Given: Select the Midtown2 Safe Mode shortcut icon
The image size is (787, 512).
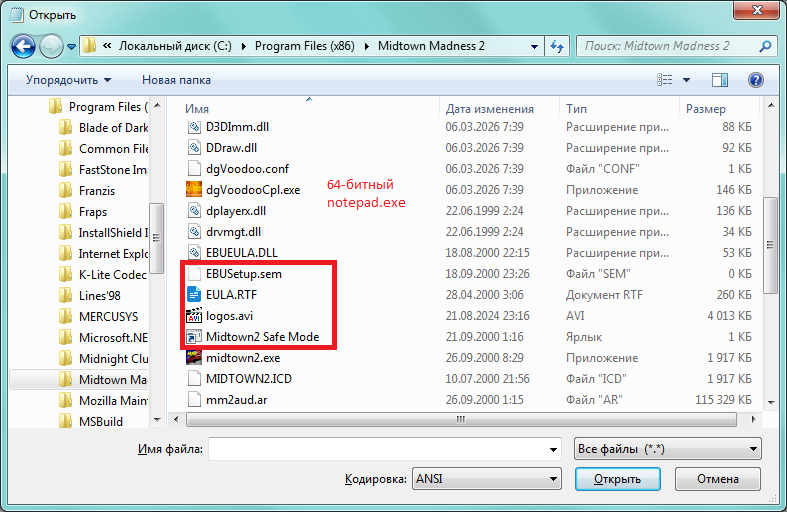Looking at the screenshot, I should (194, 337).
